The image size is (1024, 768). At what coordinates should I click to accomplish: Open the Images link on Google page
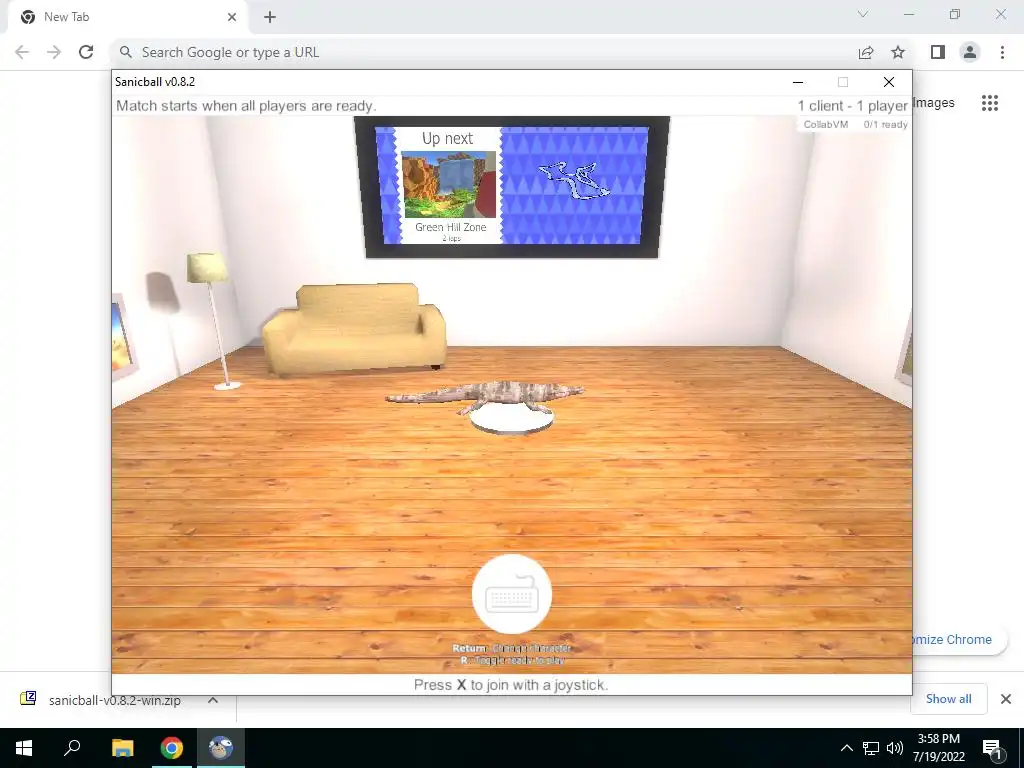[934, 103]
